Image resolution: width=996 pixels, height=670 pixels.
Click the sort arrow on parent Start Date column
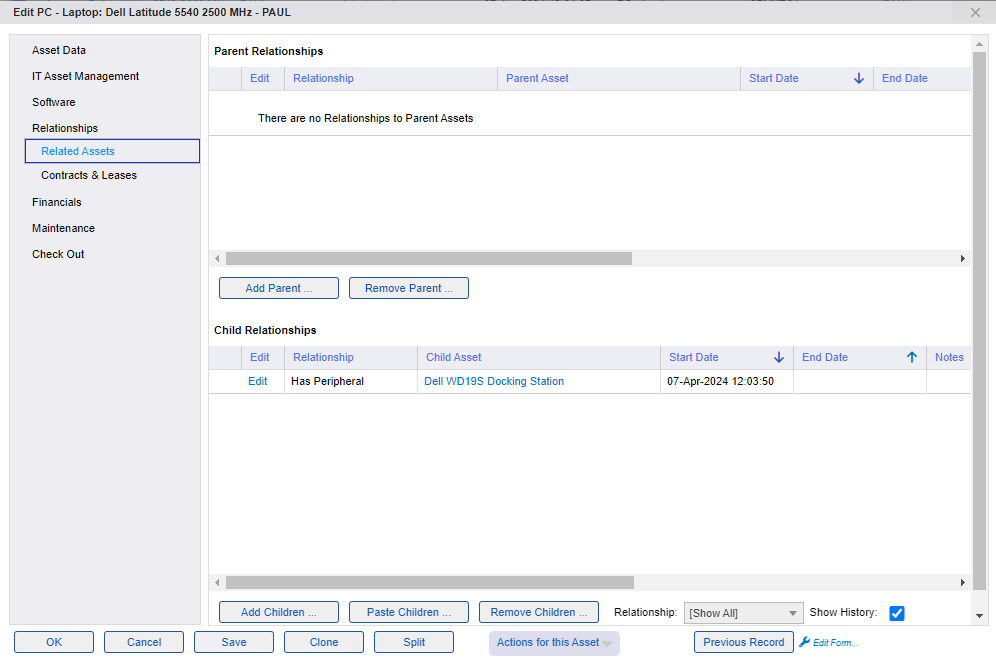click(x=858, y=78)
